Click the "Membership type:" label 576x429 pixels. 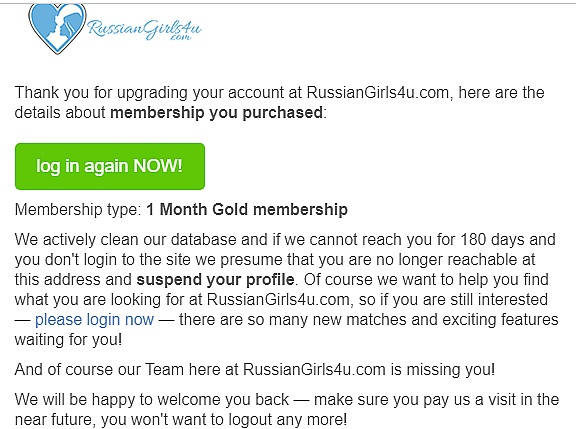click(x=78, y=210)
